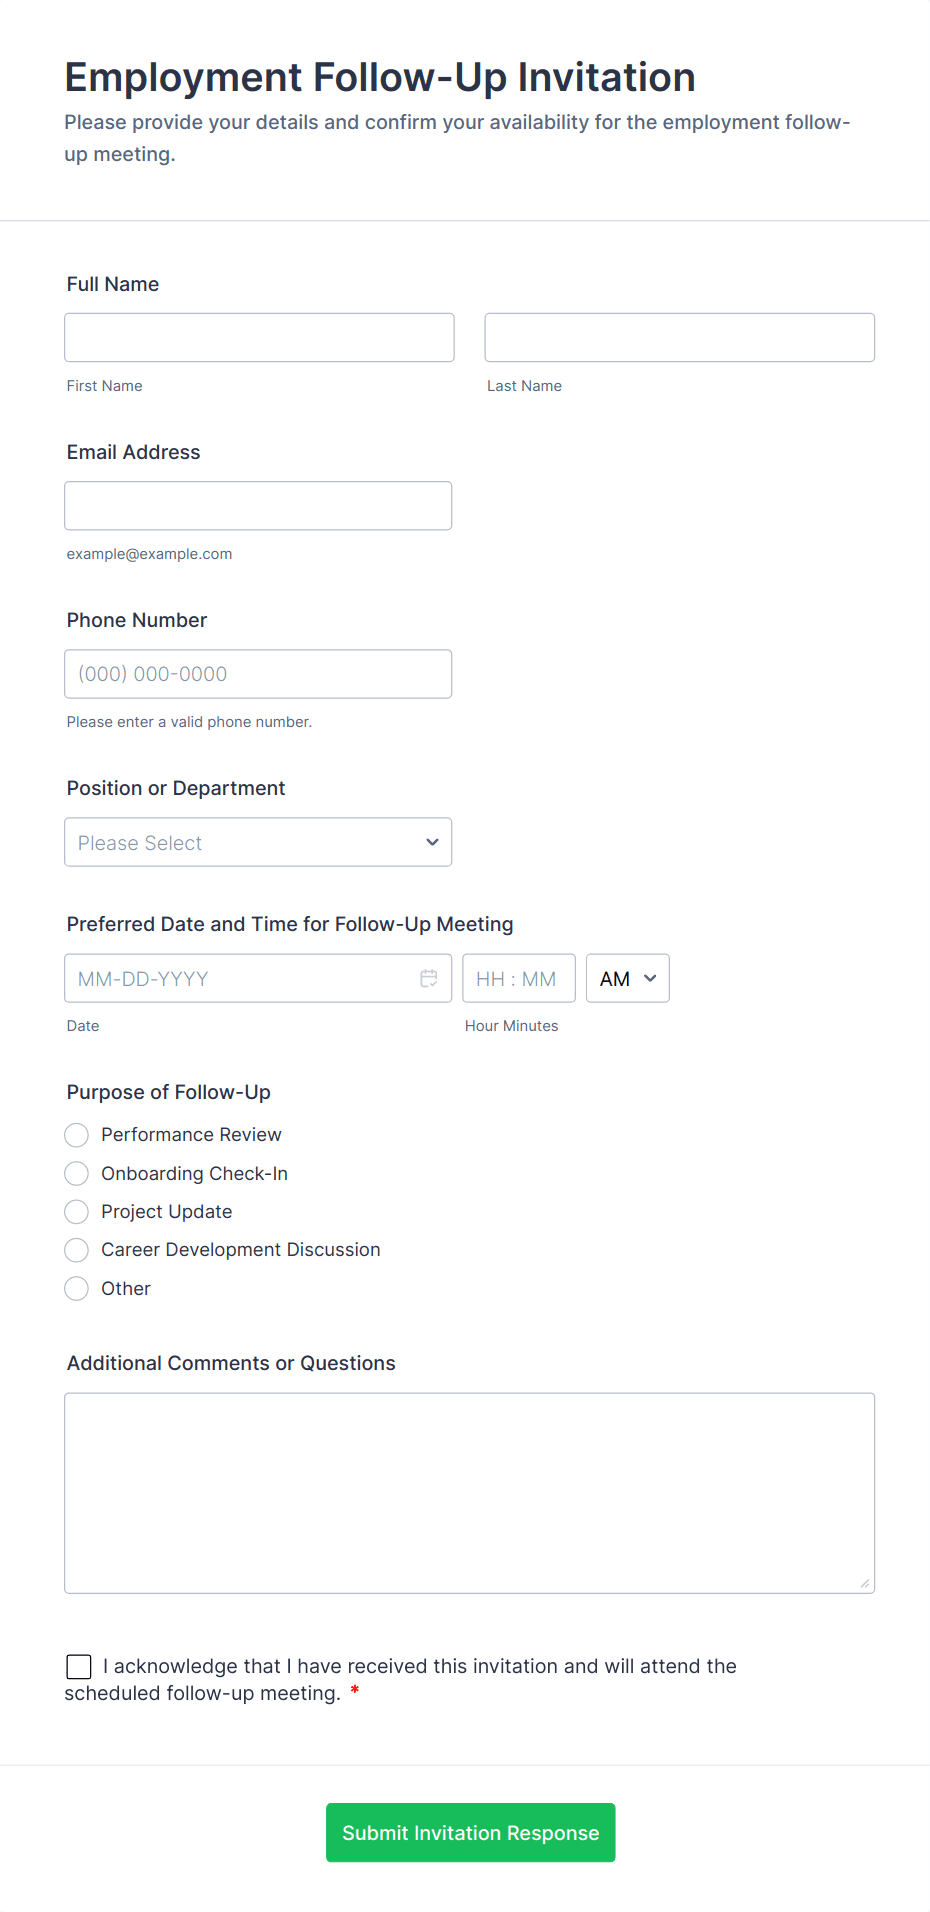The width and height of the screenshot is (930, 1912).
Task: Click the Employment Follow-Up Invitation heading
Action: point(380,77)
